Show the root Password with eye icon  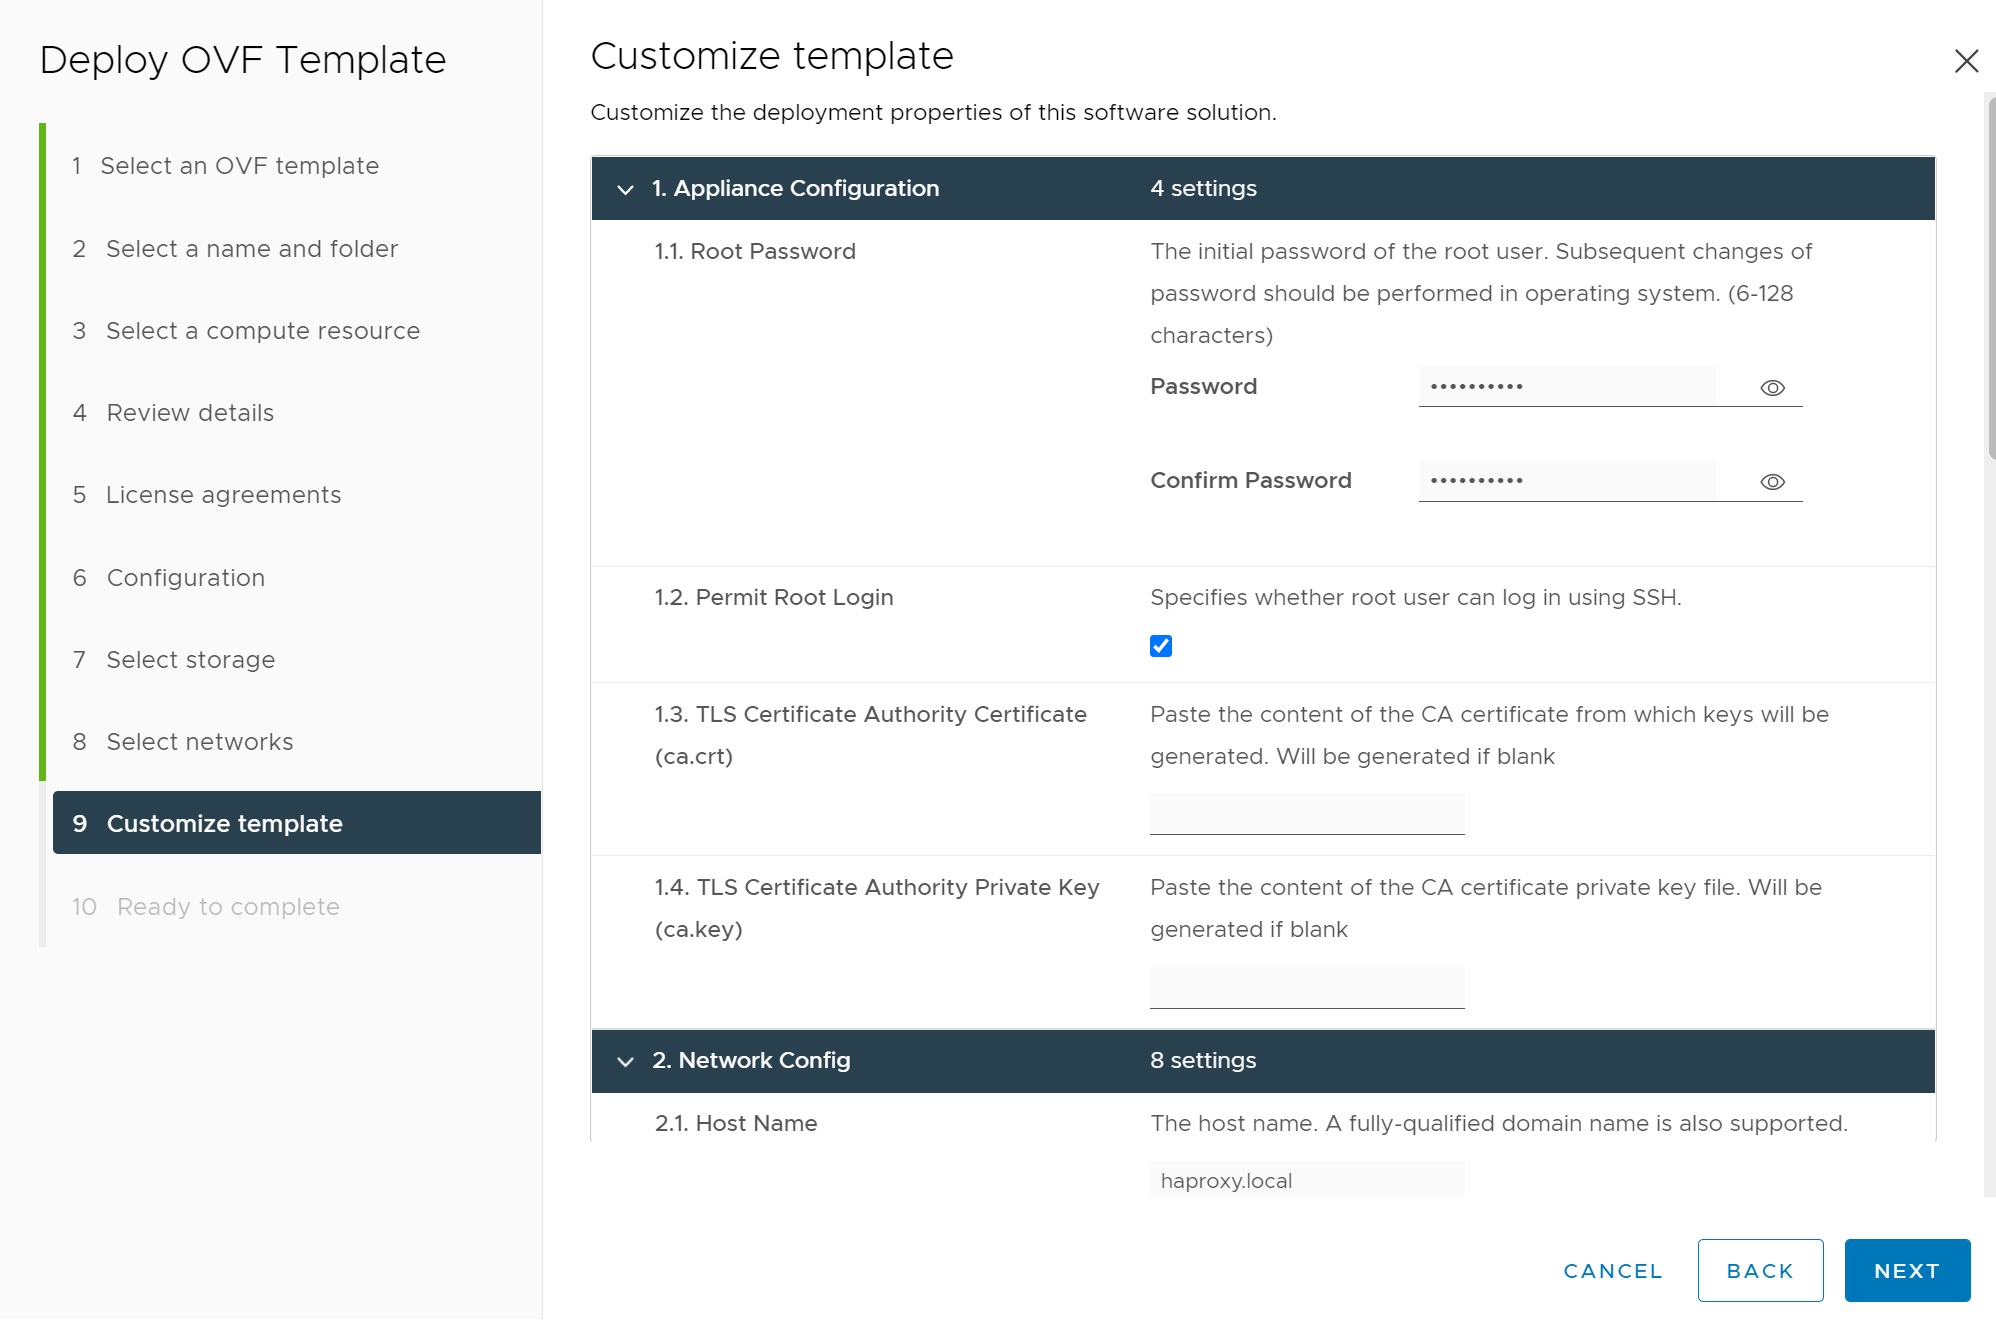click(x=1772, y=388)
